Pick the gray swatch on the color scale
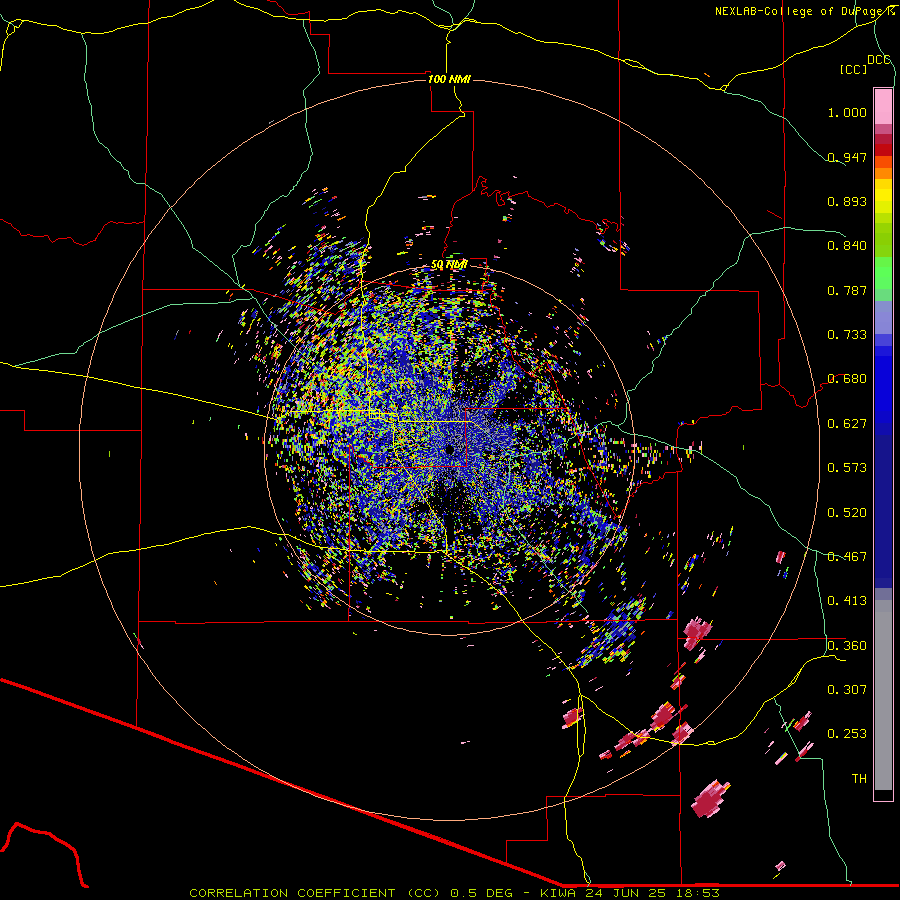Image resolution: width=900 pixels, height=900 pixels. pos(883,695)
